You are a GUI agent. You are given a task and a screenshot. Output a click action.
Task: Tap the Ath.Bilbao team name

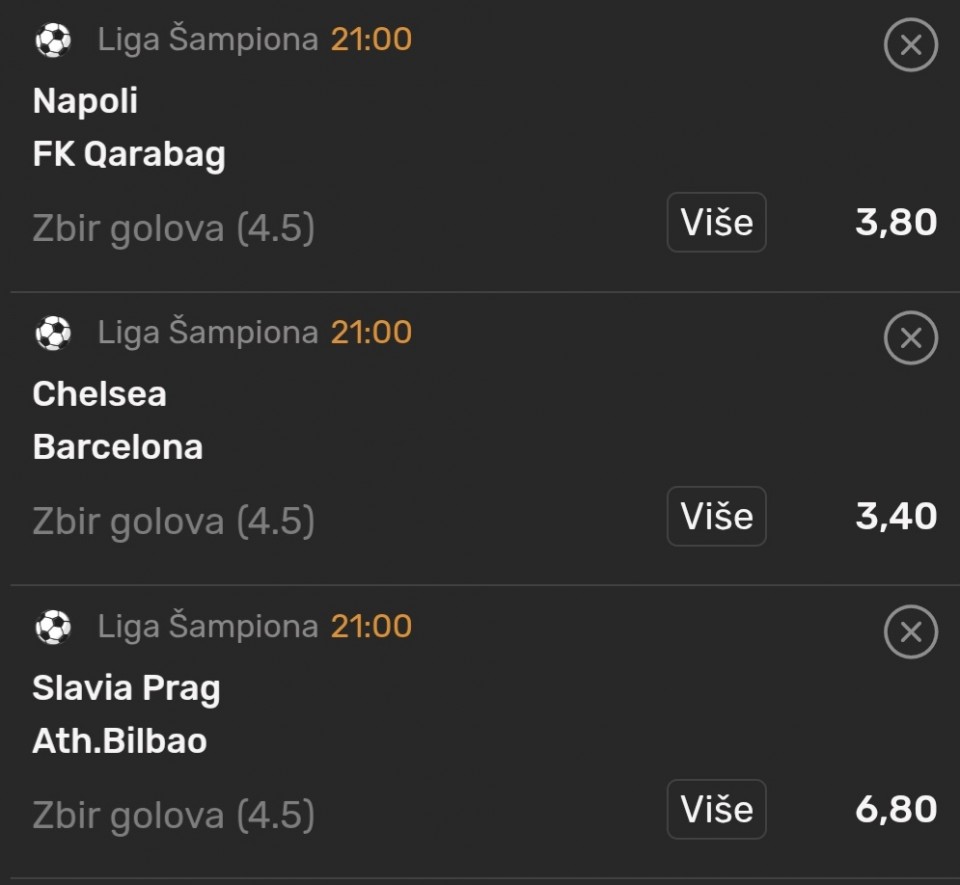(120, 741)
